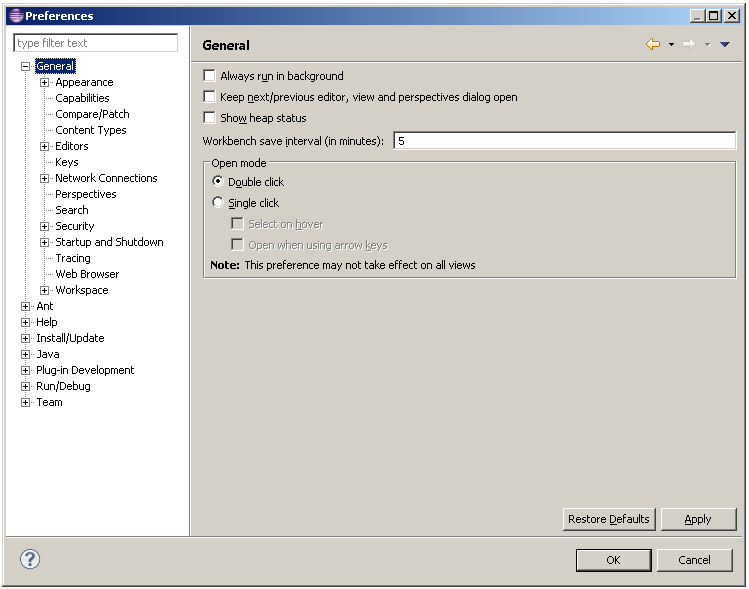Screen dimensions: 749x589
Task: Click the forward navigation arrow icon
Action: coord(689,44)
